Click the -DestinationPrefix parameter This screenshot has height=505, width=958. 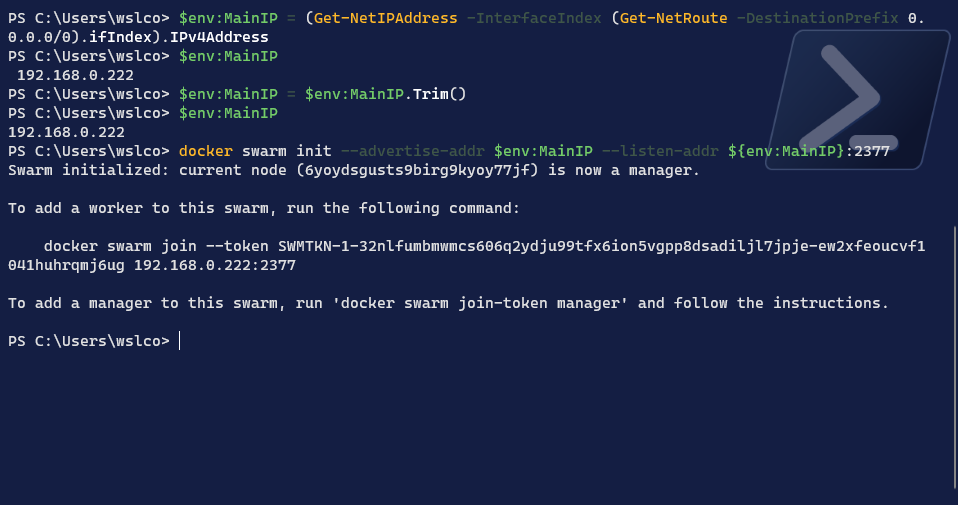coord(817,18)
